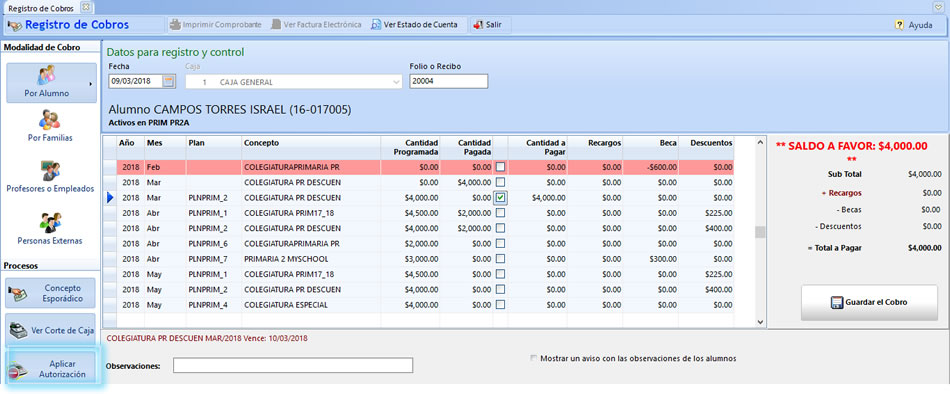Check the Abr PLNPRIM_1 row checkbox
Viewport: 950px width, 394px height.
pos(500,213)
